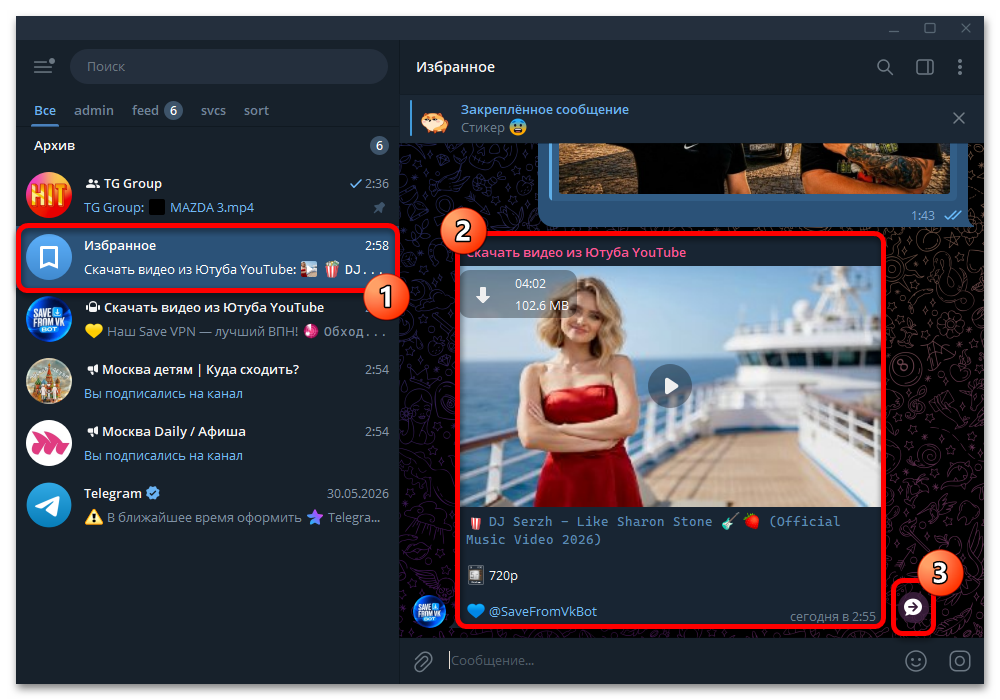Click the MAZDA 3.mp4 file preview text
The image size is (1000, 700).
click(x=212, y=207)
